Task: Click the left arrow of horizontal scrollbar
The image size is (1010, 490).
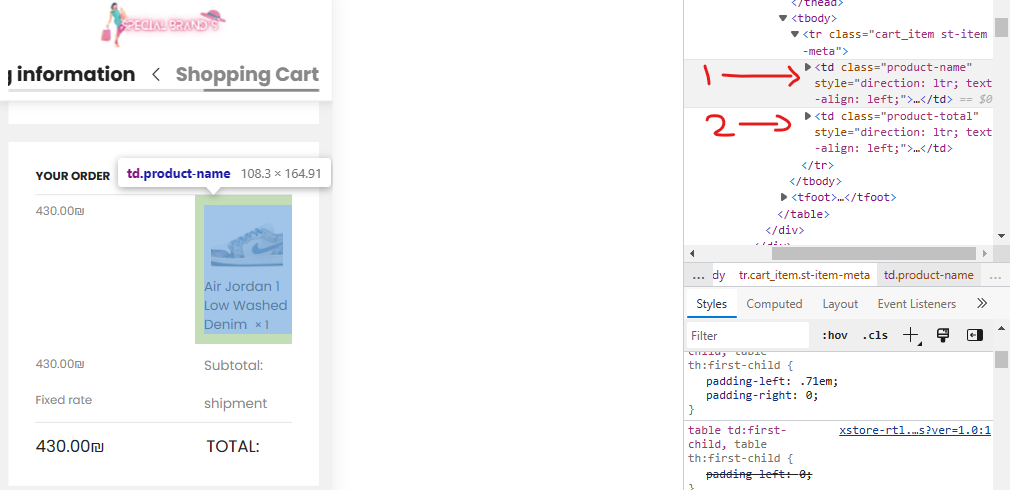Action: (693, 253)
